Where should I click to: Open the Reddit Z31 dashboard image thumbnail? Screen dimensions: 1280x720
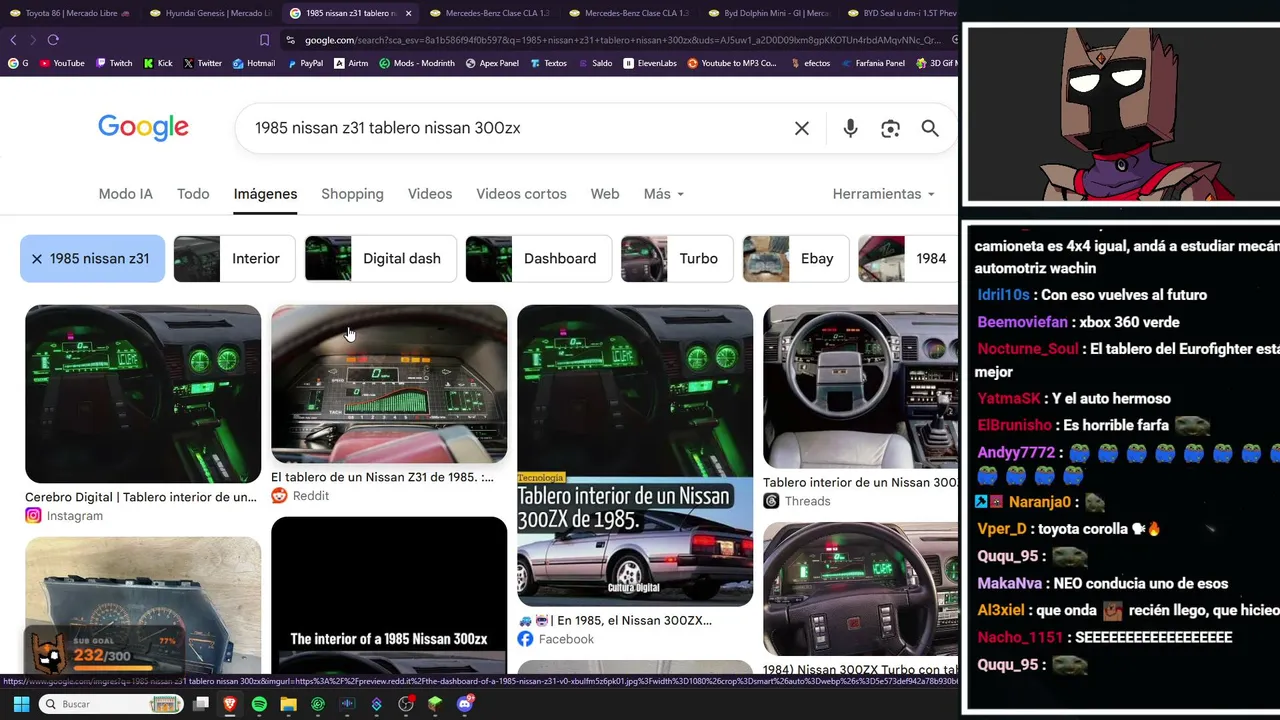coord(389,384)
